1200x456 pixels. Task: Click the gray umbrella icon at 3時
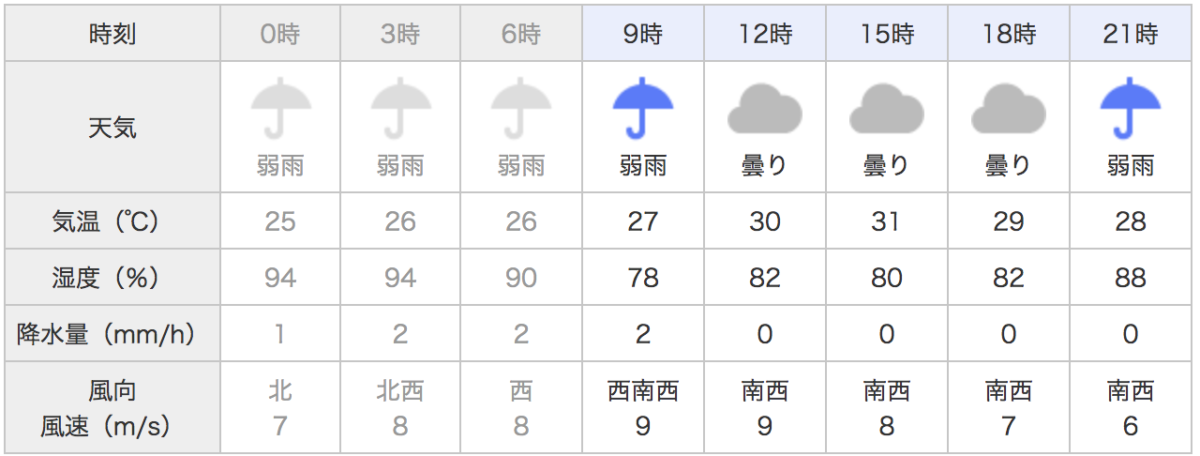click(x=401, y=108)
